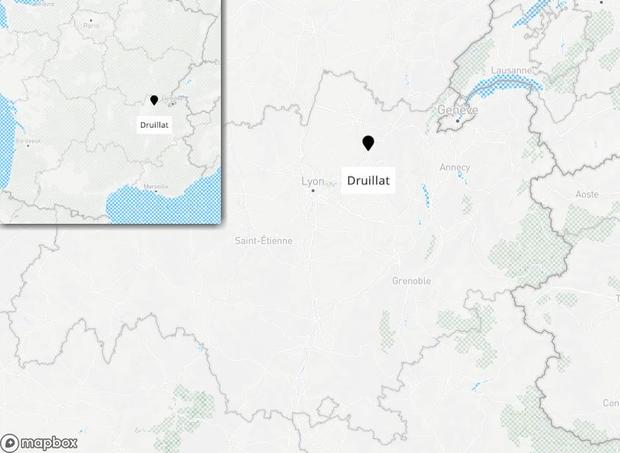Click the Paris dot in inset map
This screenshot has height=453, width=620.
[x=91, y=20]
